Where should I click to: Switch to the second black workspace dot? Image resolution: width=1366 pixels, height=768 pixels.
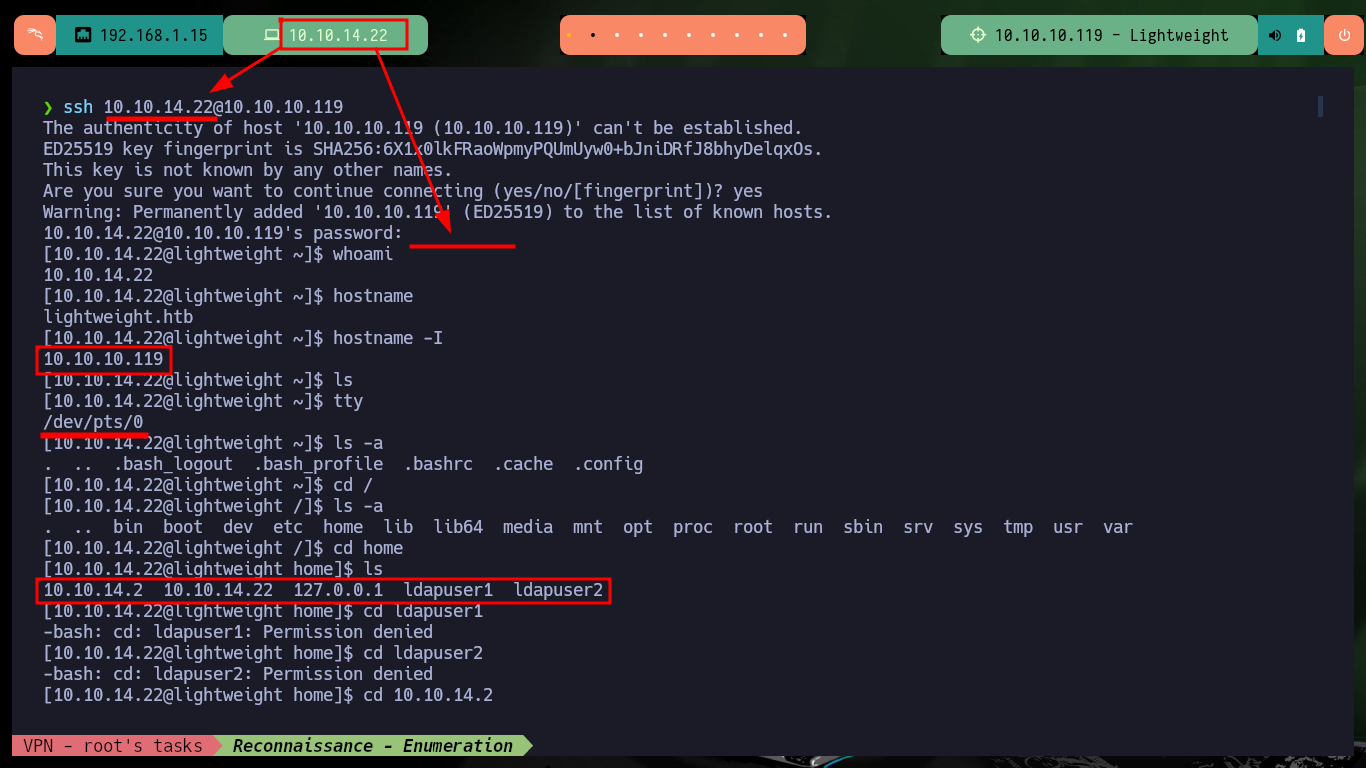tap(593, 35)
